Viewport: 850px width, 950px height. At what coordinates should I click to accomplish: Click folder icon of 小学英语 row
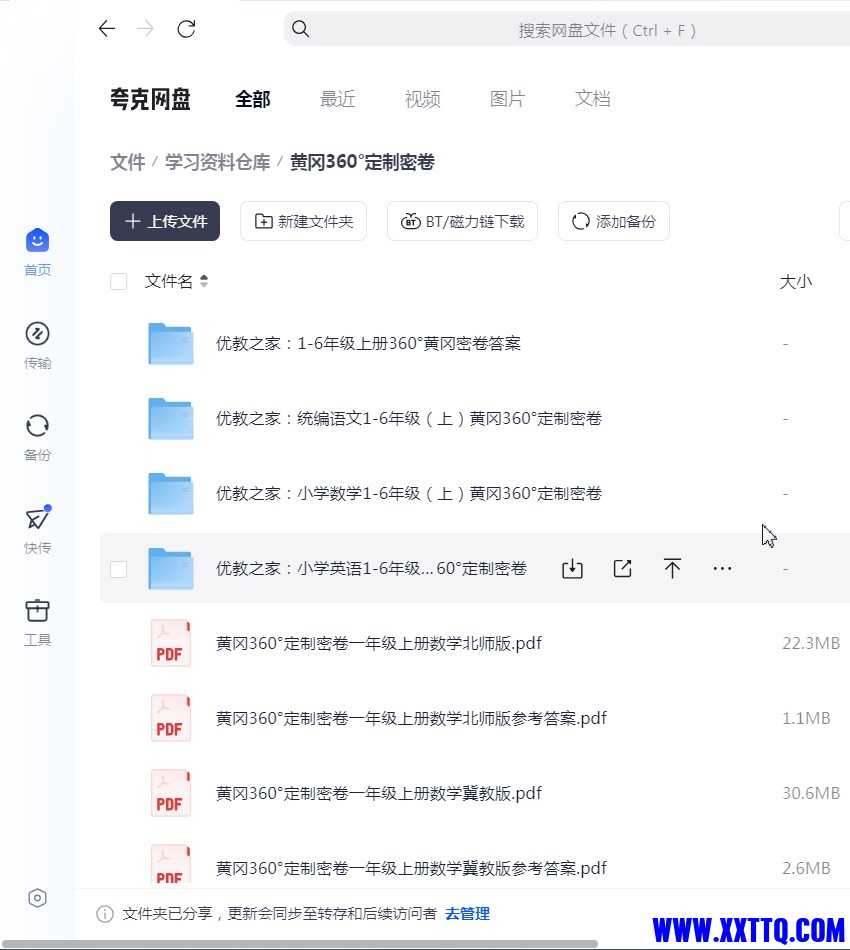point(171,568)
